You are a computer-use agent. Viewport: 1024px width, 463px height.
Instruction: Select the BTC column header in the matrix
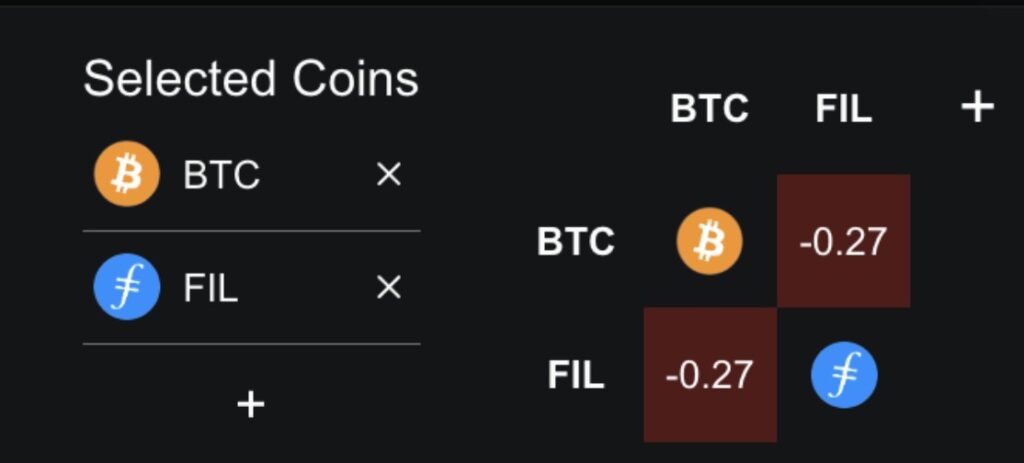pyautogui.click(x=709, y=109)
